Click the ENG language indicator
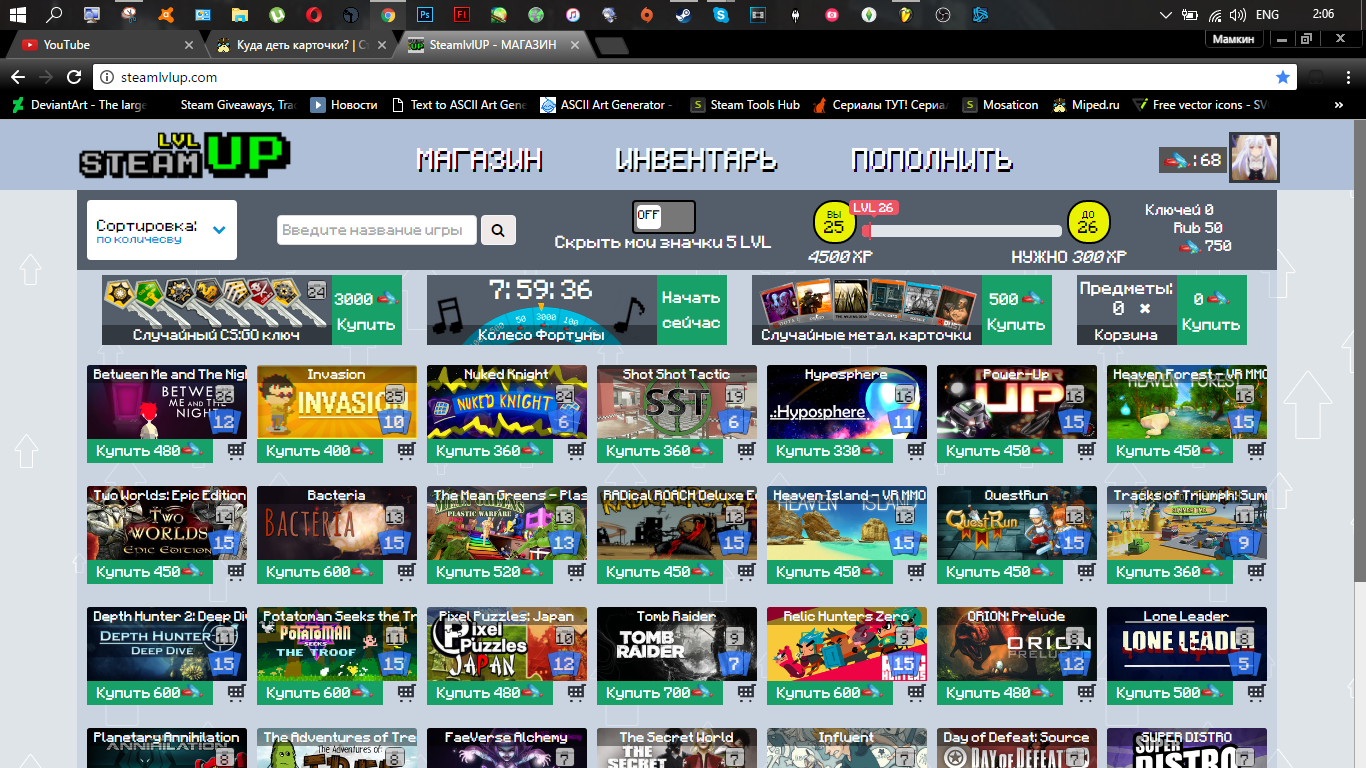The height and width of the screenshot is (768, 1366). point(1267,15)
